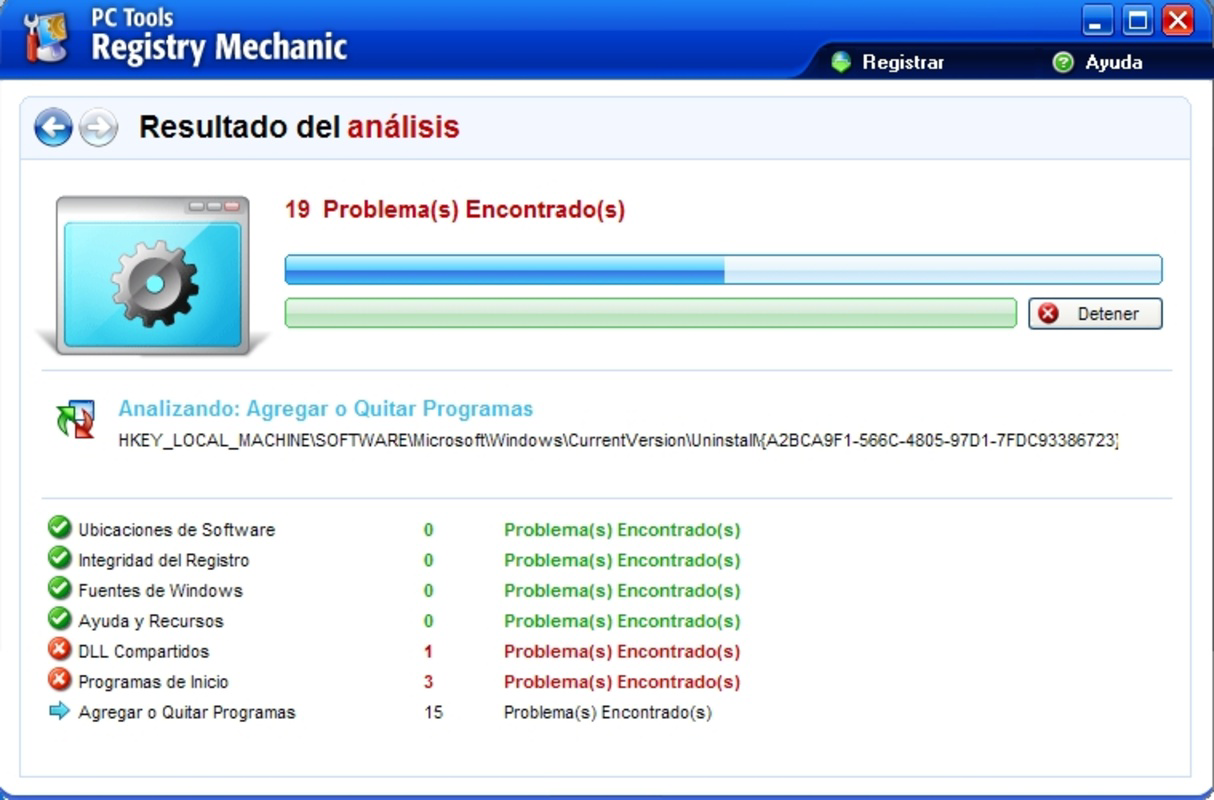Select the Fuentes de Windows row label

(x=160, y=591)
